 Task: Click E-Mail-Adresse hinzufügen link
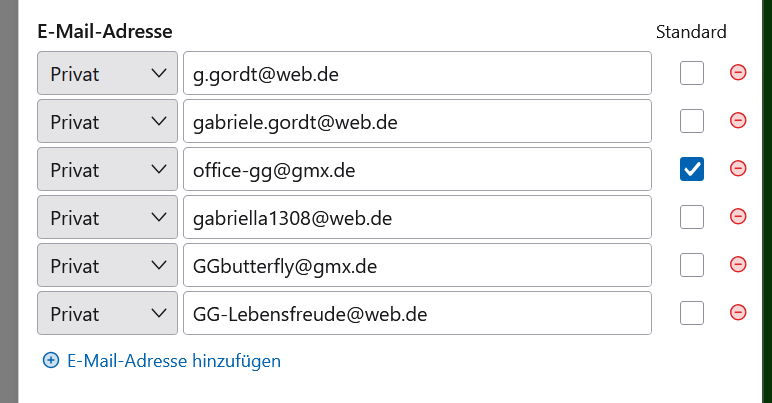click(174, 361)
